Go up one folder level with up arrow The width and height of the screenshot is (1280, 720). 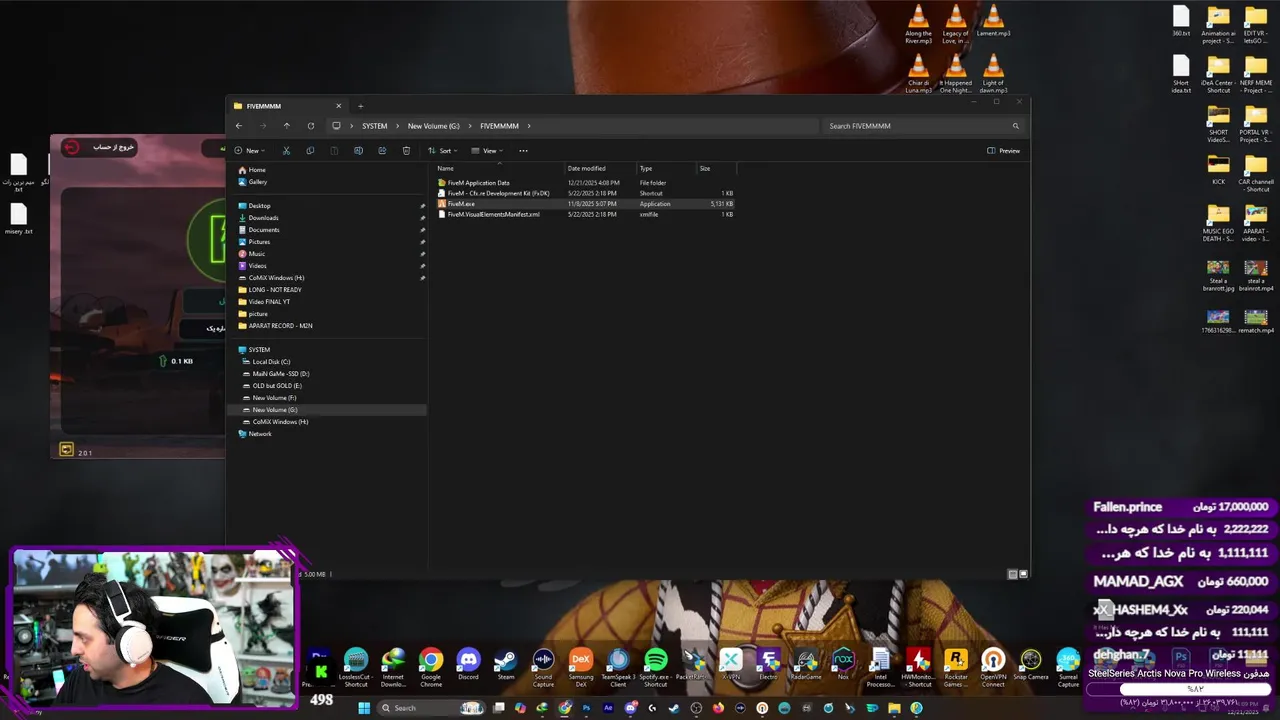pos(286,126)
